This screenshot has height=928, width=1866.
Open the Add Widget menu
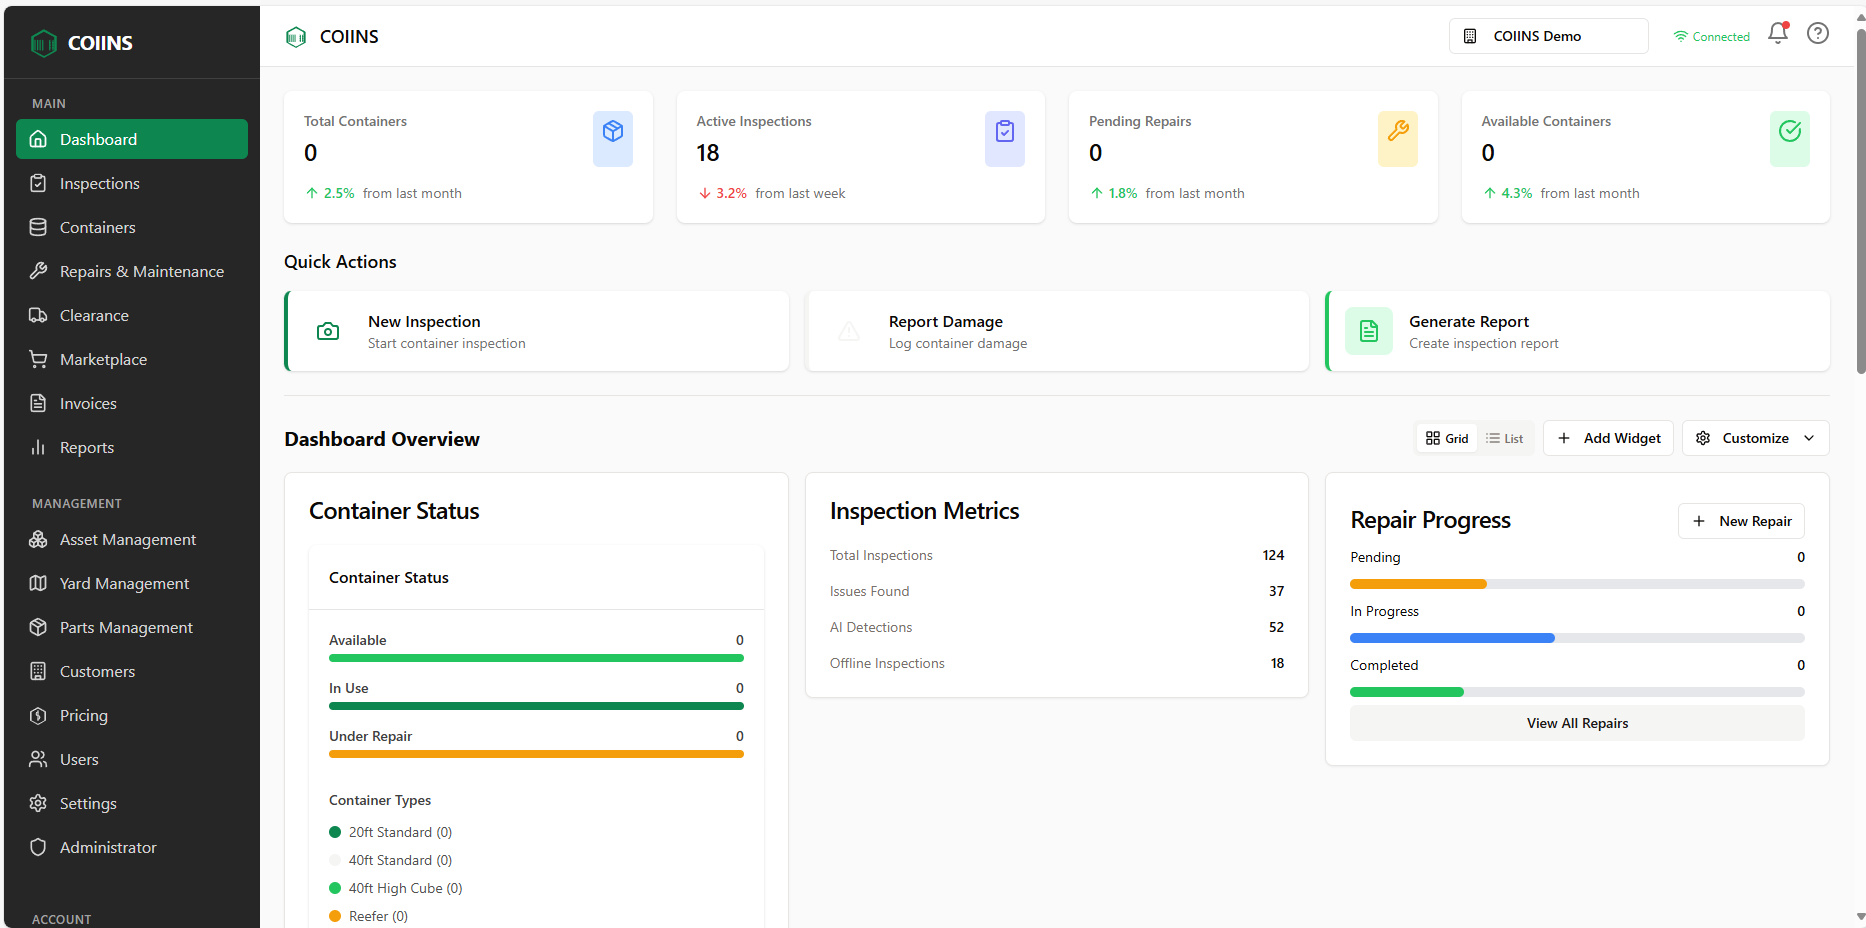1608,439
